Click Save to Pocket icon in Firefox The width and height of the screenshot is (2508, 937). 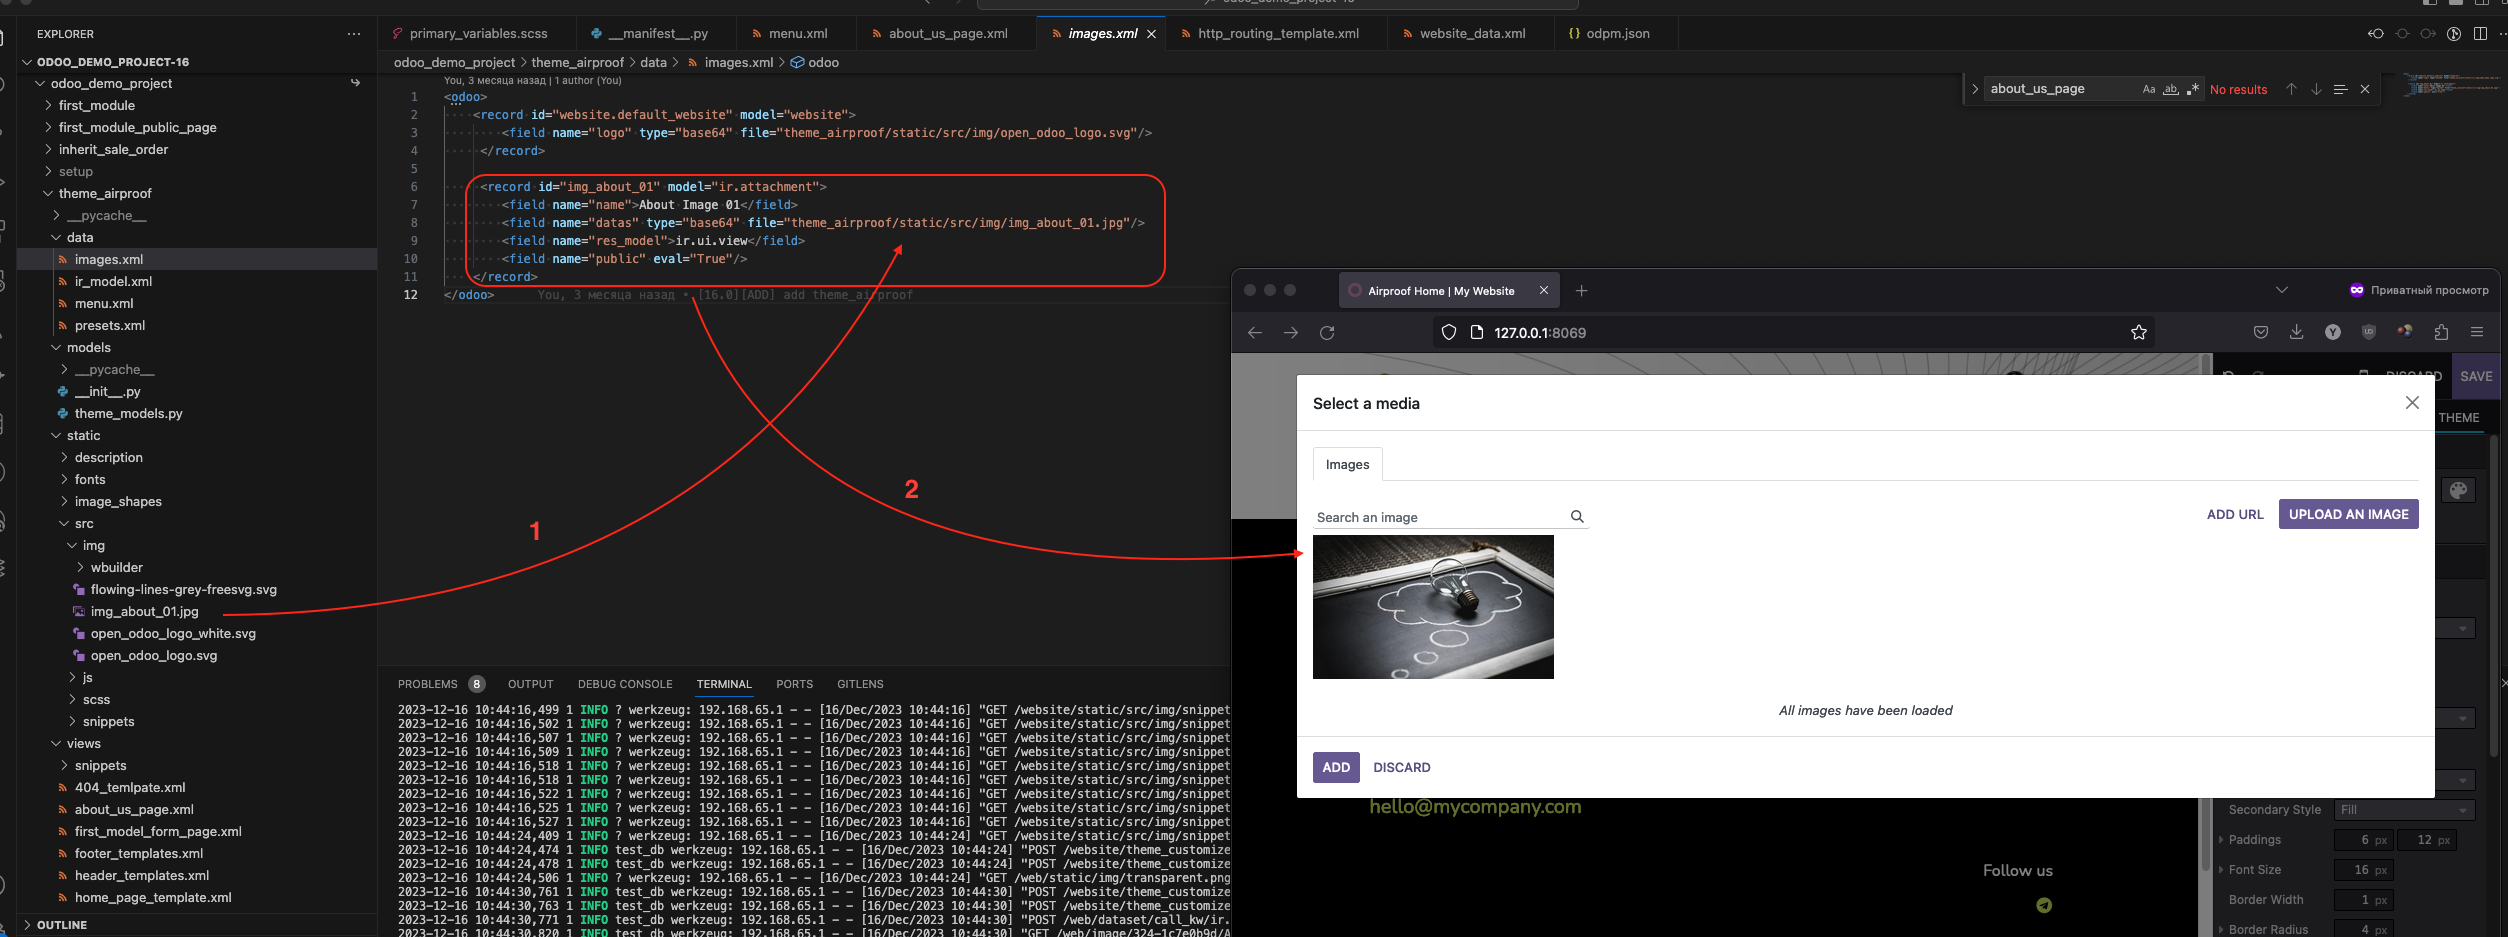[2261, 333]
